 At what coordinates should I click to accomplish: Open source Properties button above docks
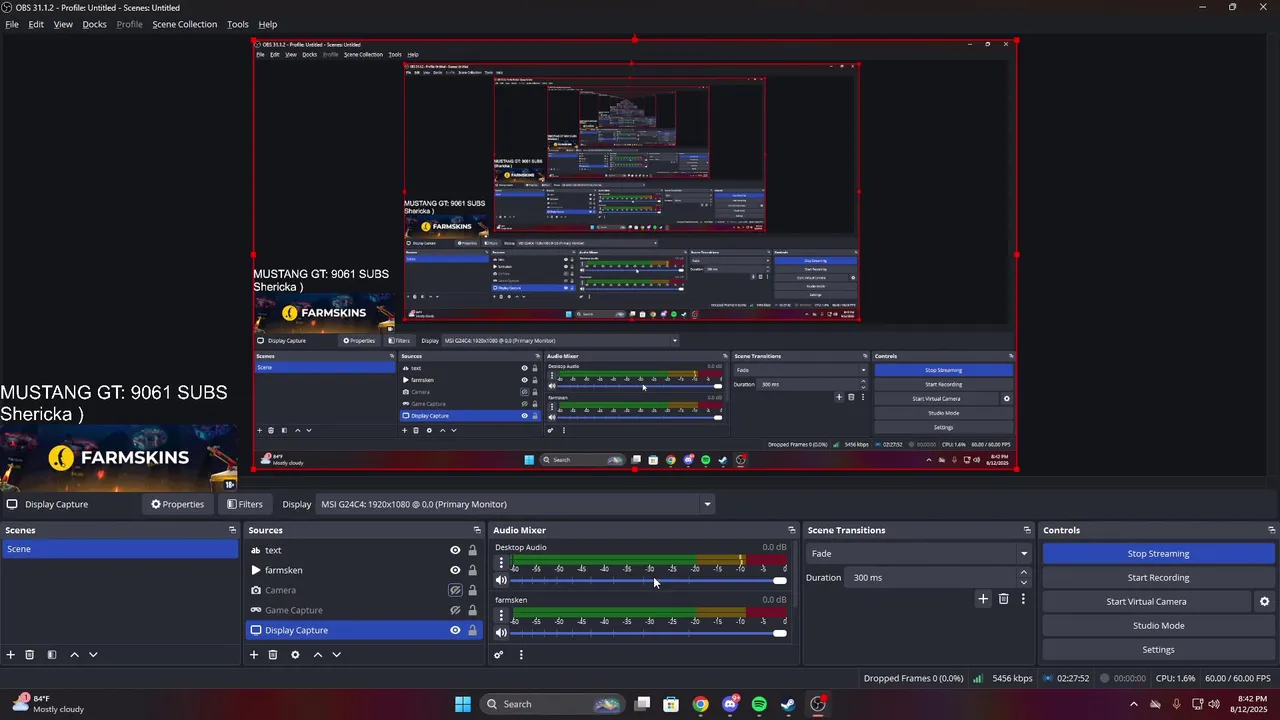[x=178, y=505]
